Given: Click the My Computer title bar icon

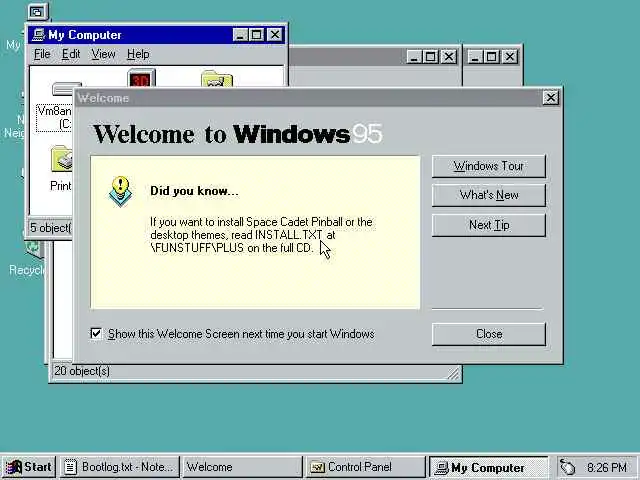Looking at the screenshot, I should (38, 35).
